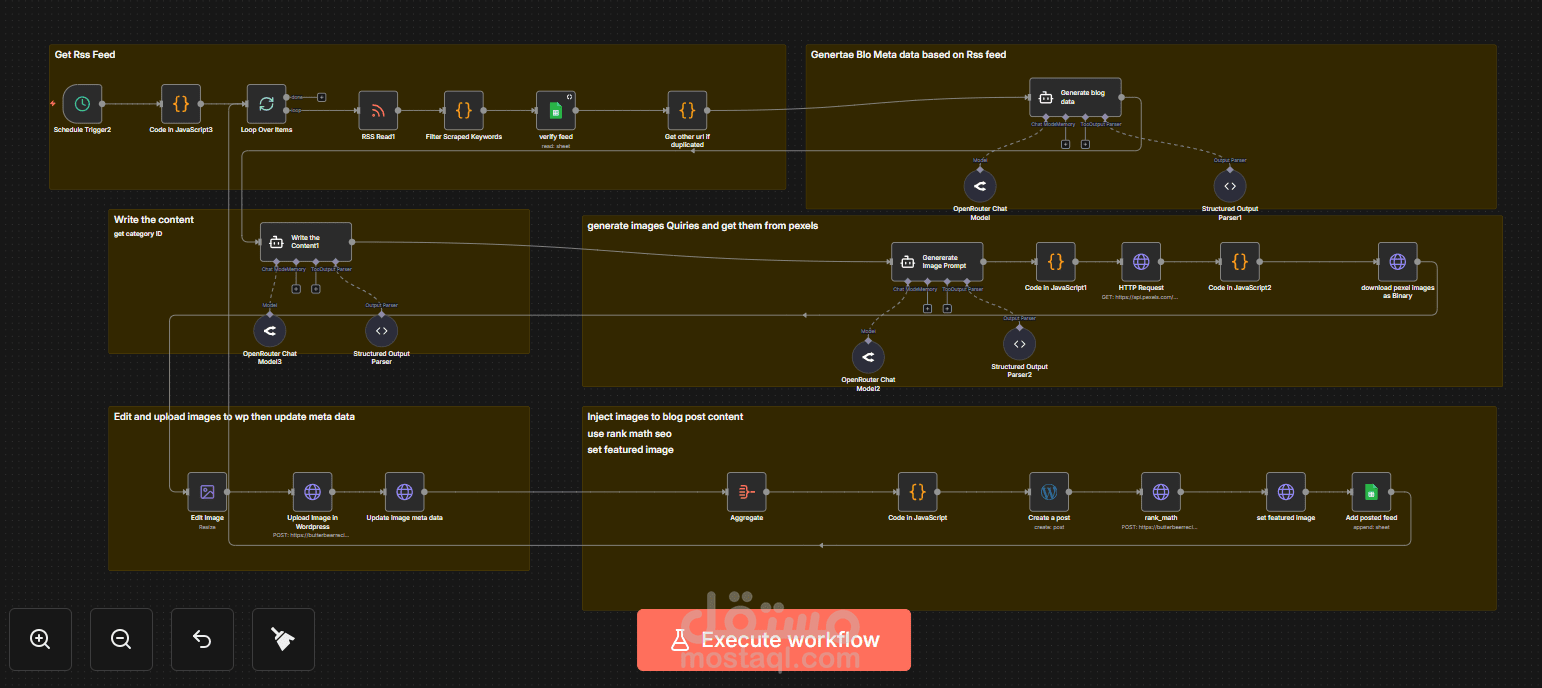The height and width of the screenshot is (688, 1542).
Task: Open Structured Output Parser1 node
Action: (x=1230, y=185)
